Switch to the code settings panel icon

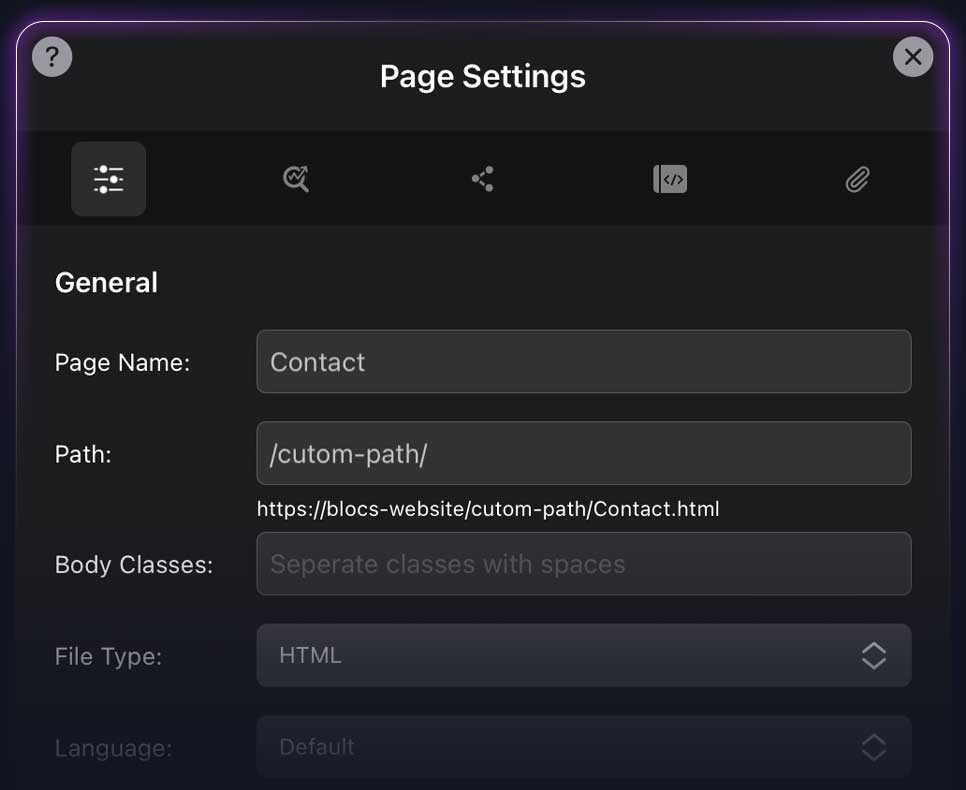tap(670, 179)
